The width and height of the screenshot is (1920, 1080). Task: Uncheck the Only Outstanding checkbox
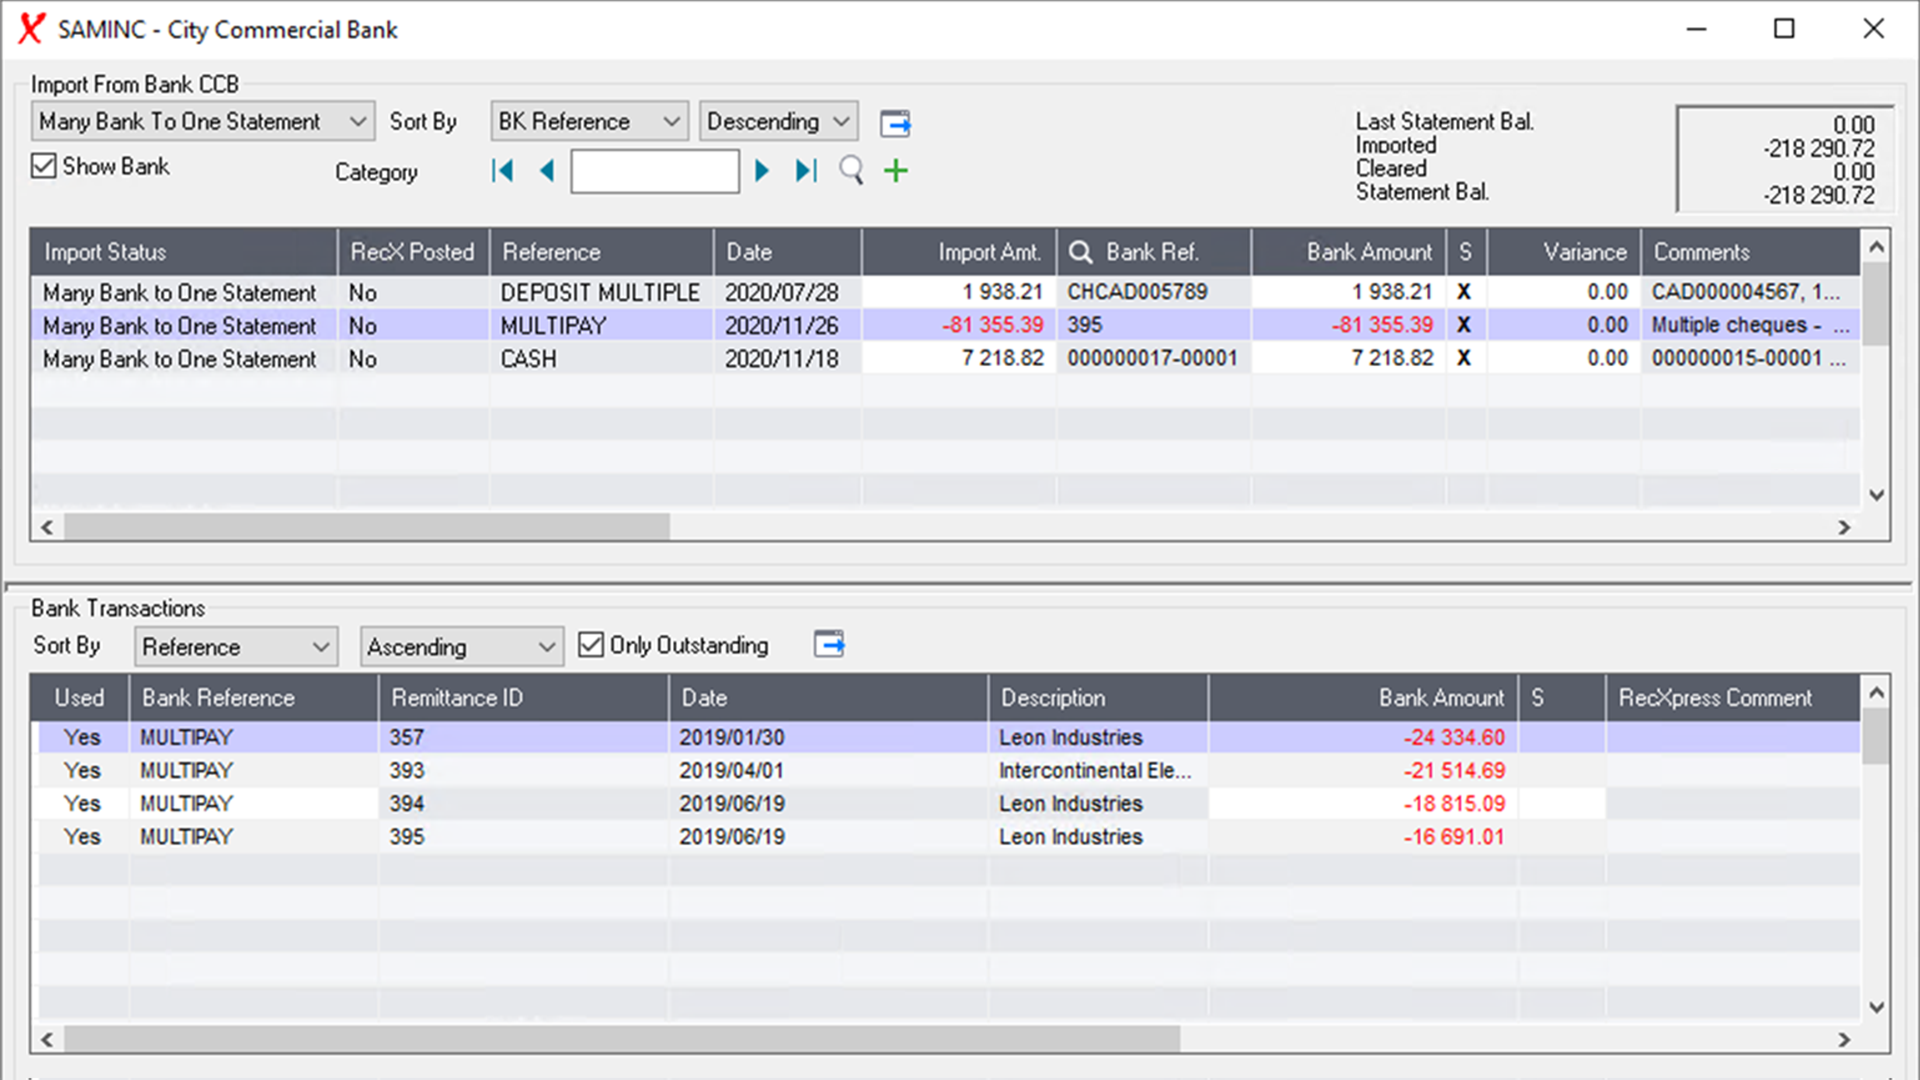point(591,645)
